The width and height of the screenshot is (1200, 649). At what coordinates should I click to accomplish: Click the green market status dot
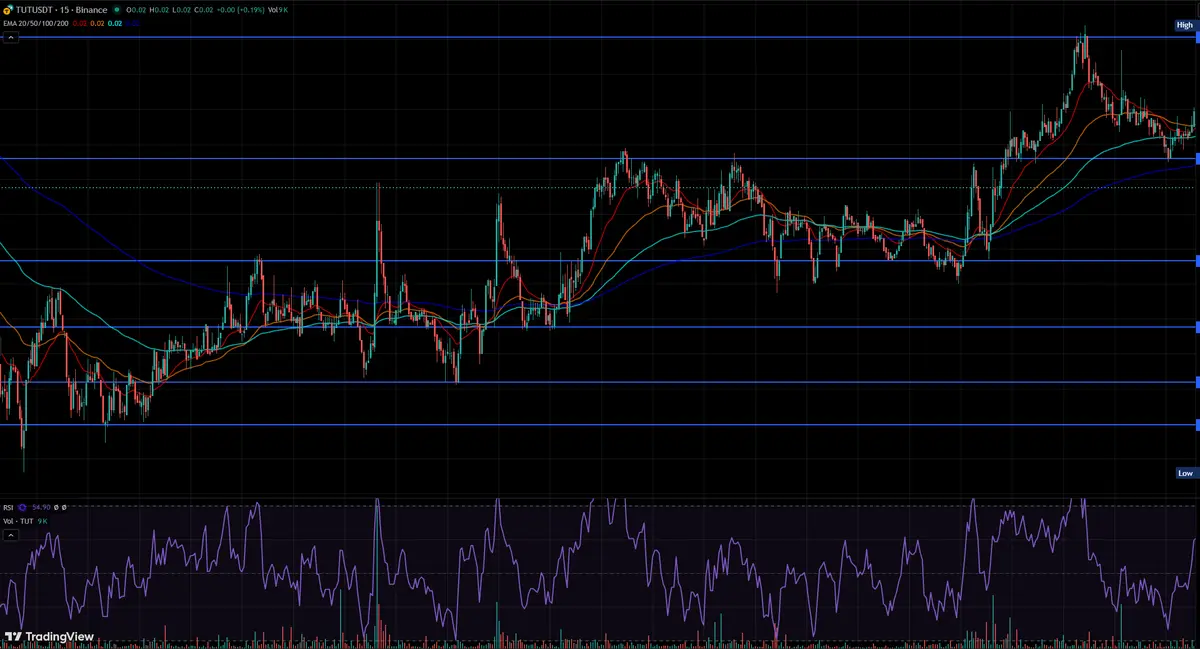[x=116, y=10]
